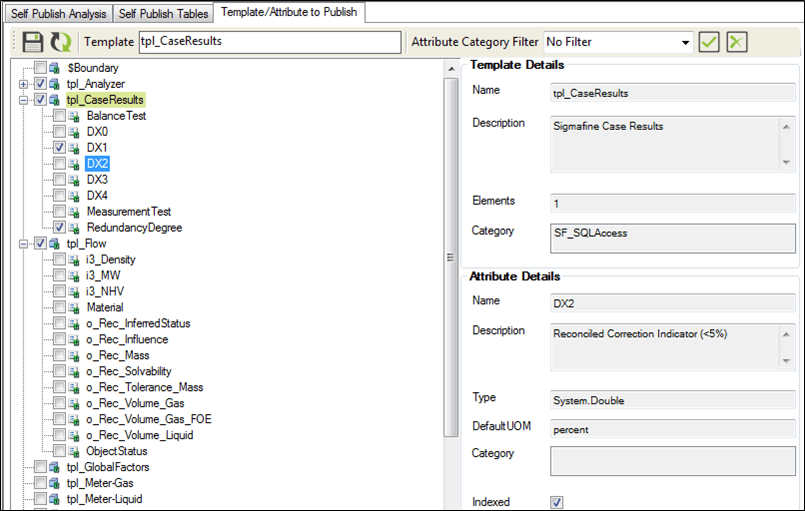Click the green Refresh arrows icon
The width and height of the screenshot is (805, 511).
tap(61, 42)
